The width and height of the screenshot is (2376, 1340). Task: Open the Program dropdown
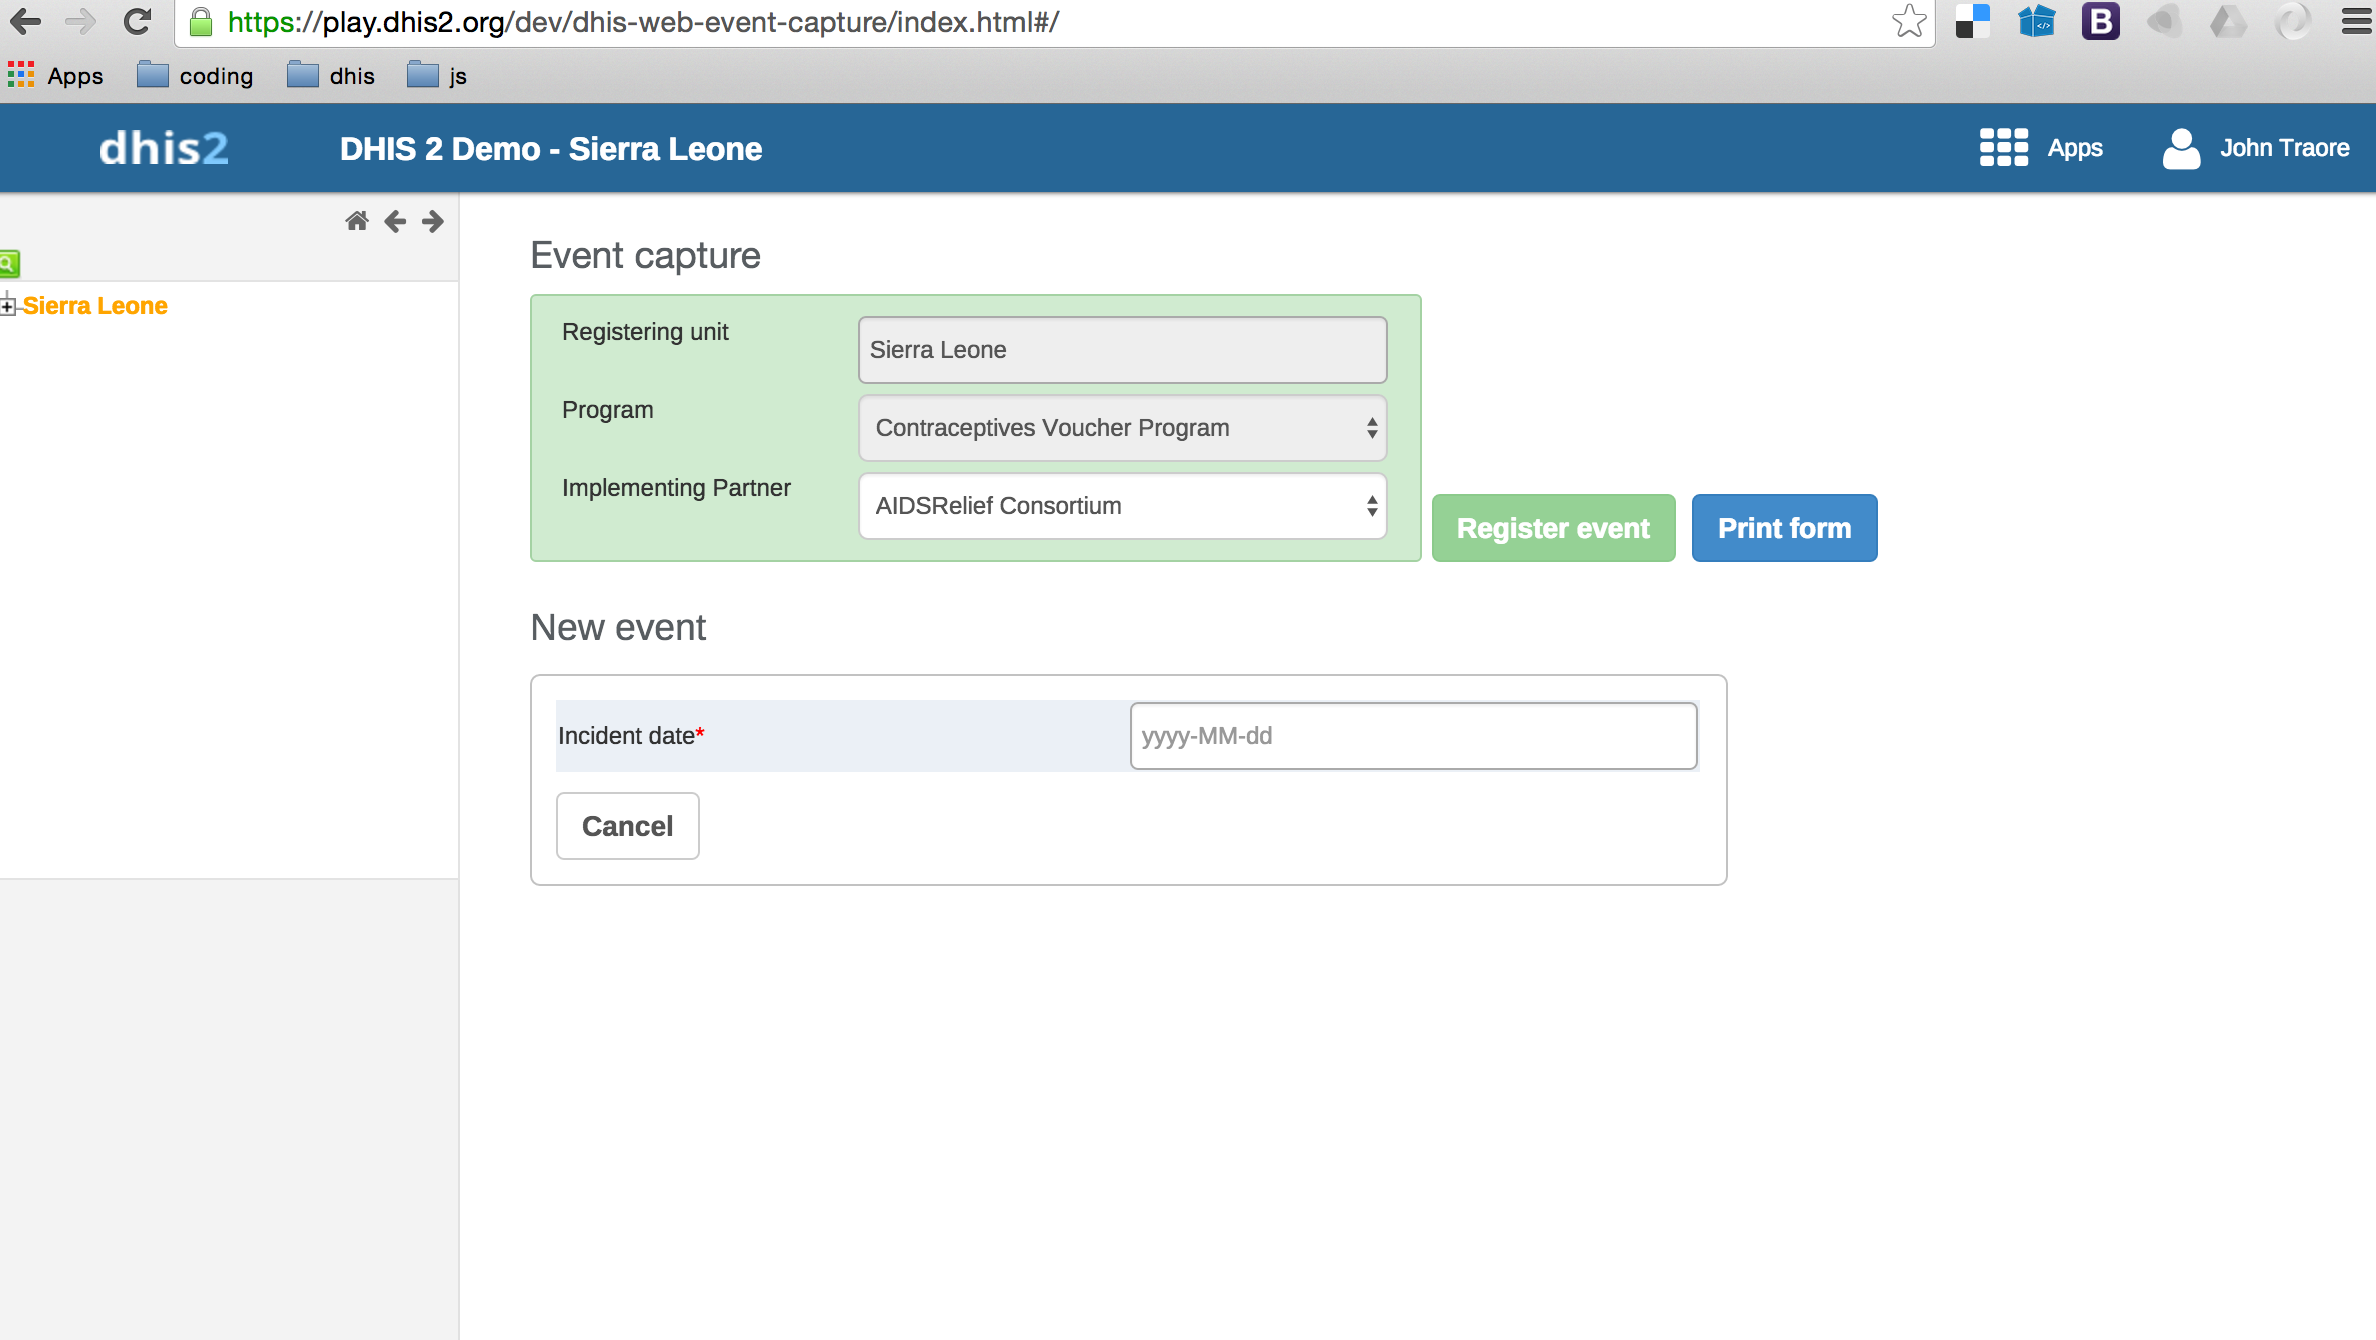coord(1122,428)
